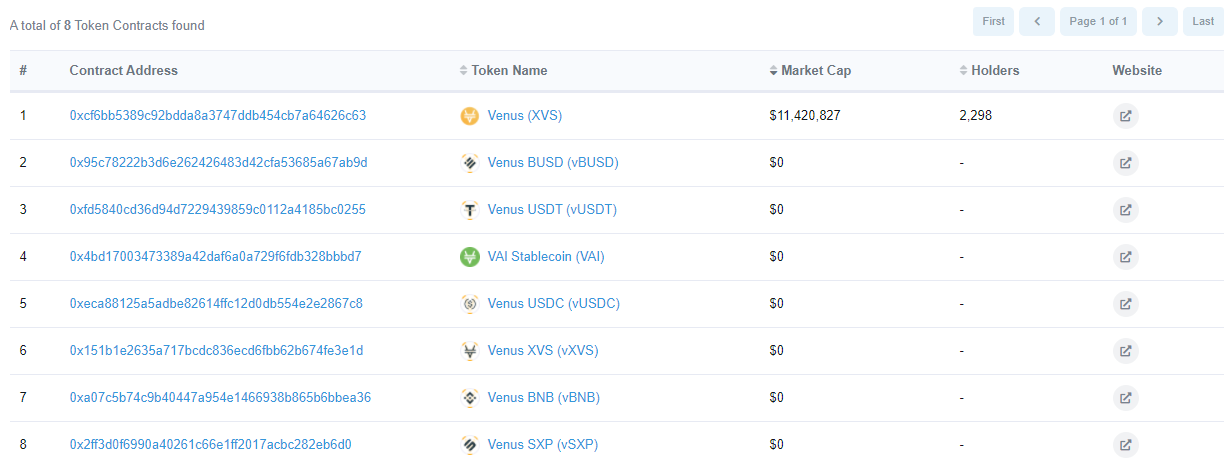Open contract address 0x4bd17003473389a42daf6a0a729f6fdb328bbbd7
The width and height of the screenshot is (1230, 471).
click(x=216, y=257)
